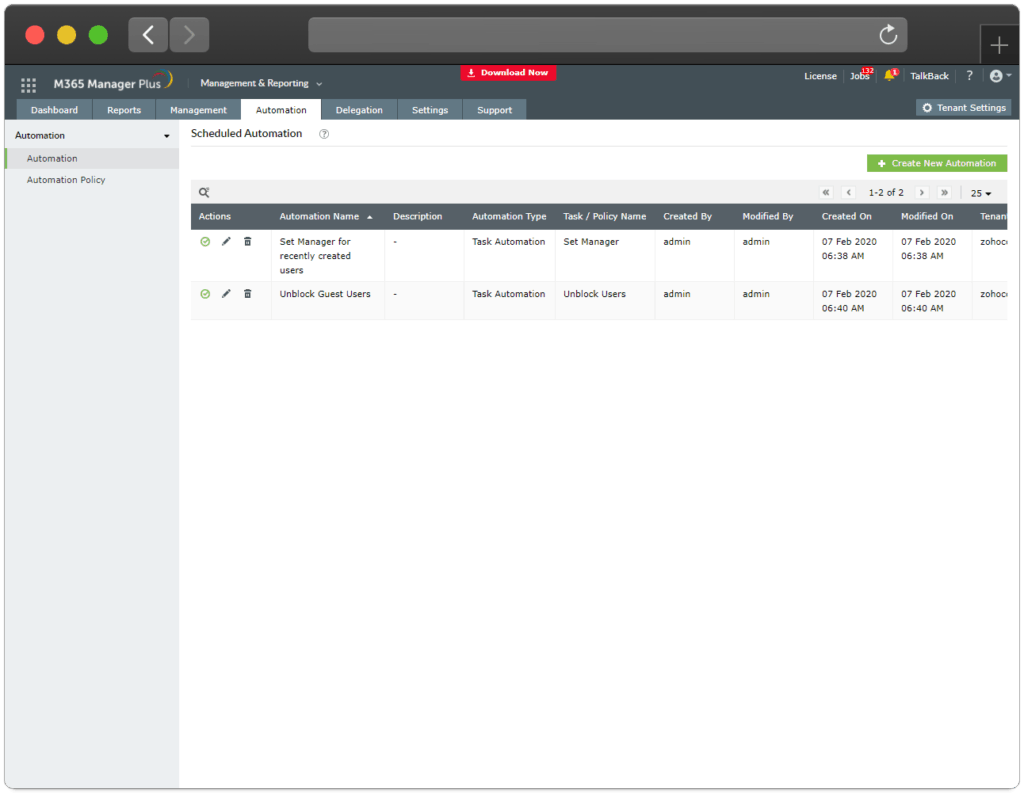Collapse the Automation sidebar section
This screenshot has height=793, width=1024.
pyautogui.click(x=167, y=136)
